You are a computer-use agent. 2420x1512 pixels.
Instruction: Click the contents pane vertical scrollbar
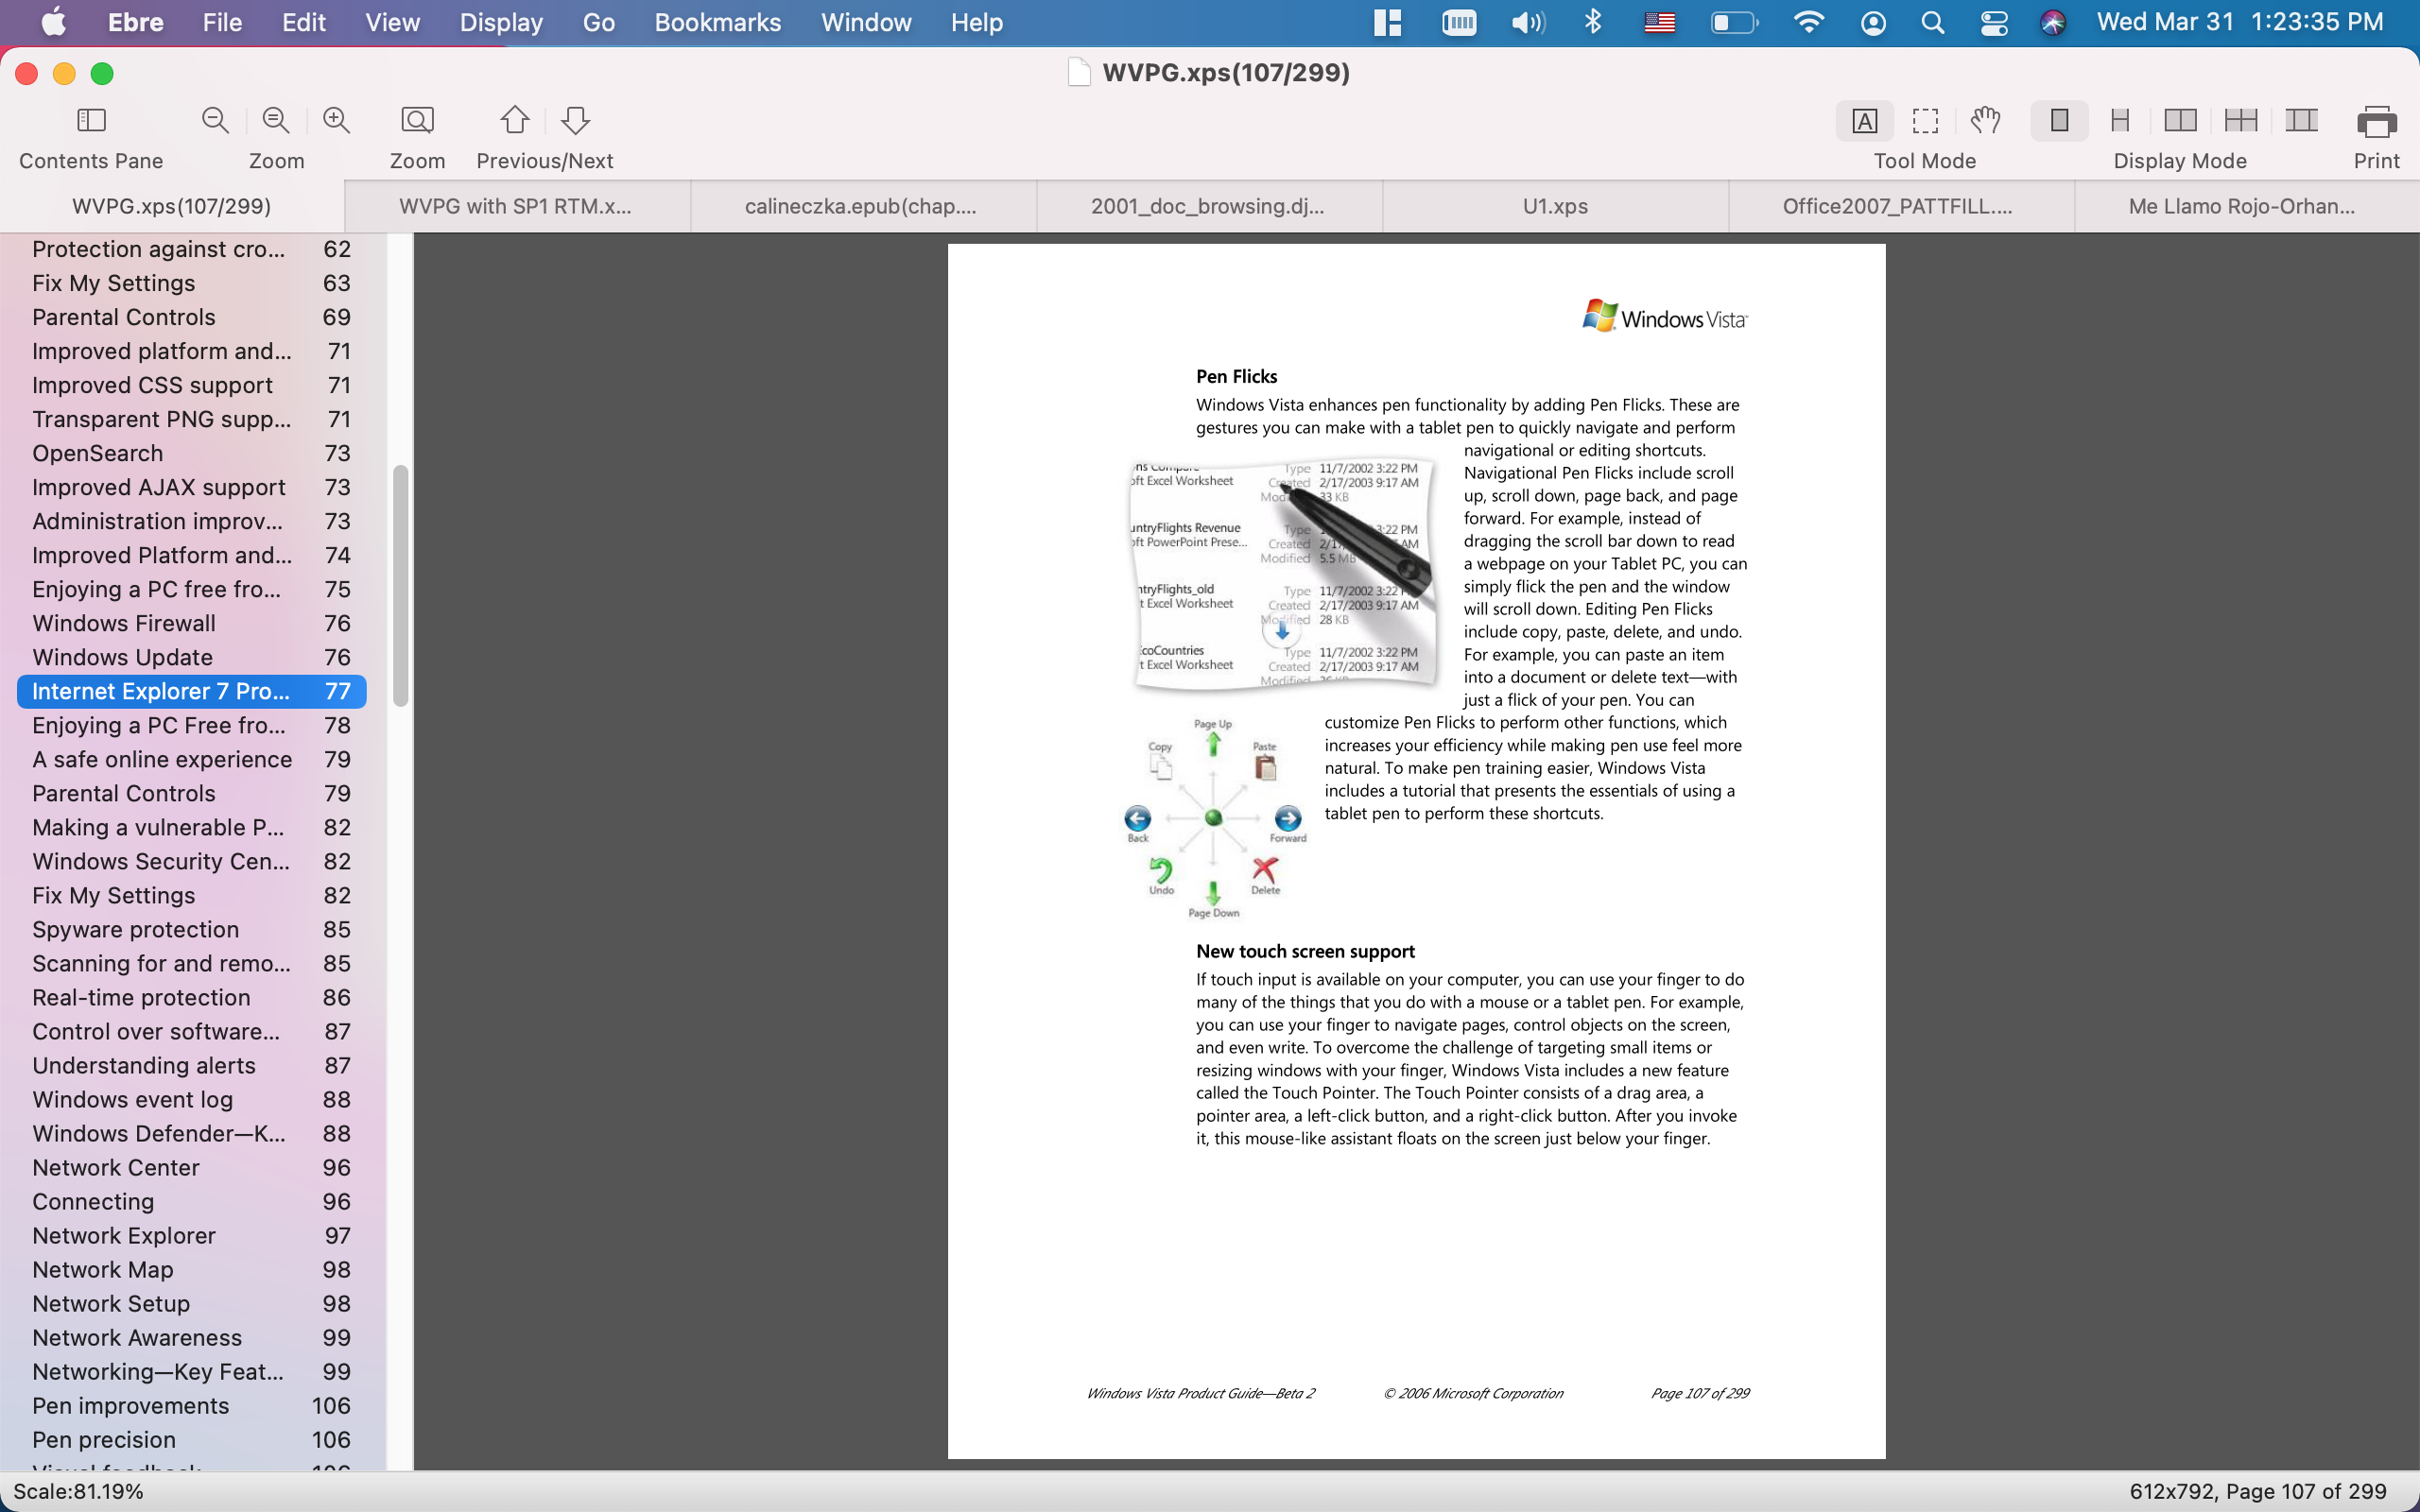[x=400, y=585]
